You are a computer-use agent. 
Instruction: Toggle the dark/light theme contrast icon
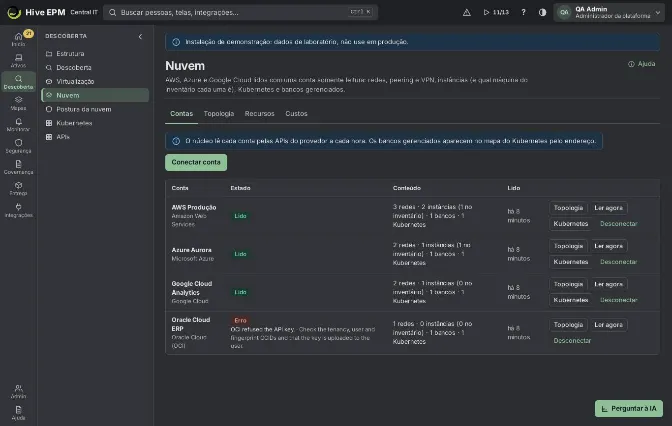542,12
